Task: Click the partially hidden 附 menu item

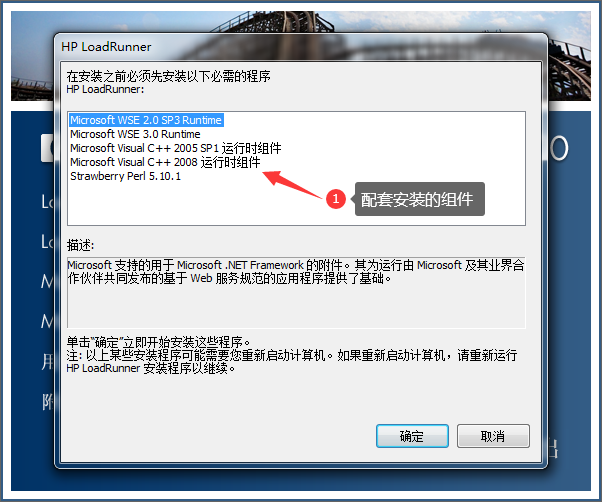Action: pos(48,402)
